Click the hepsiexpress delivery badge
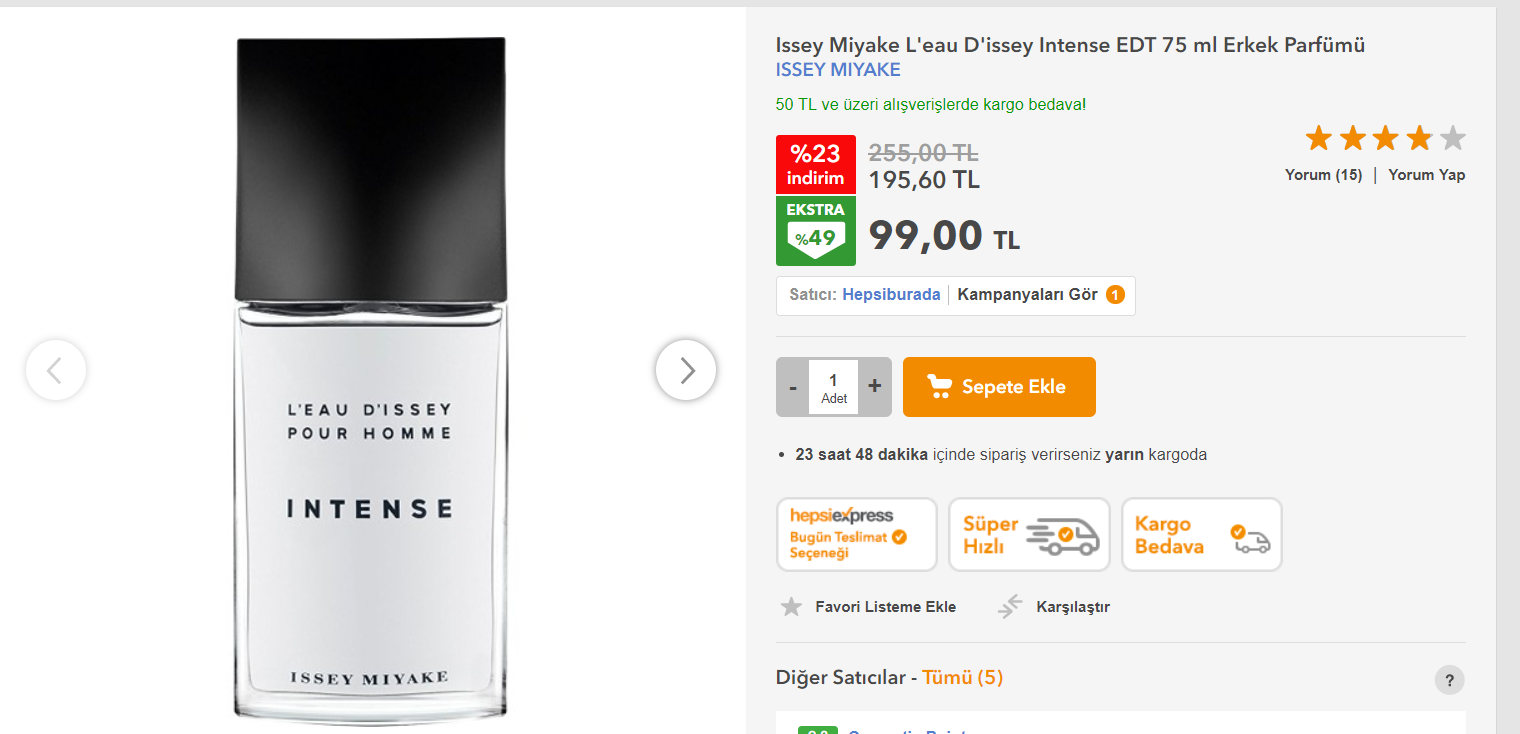 pyautogui.click(x=857, y=535)
